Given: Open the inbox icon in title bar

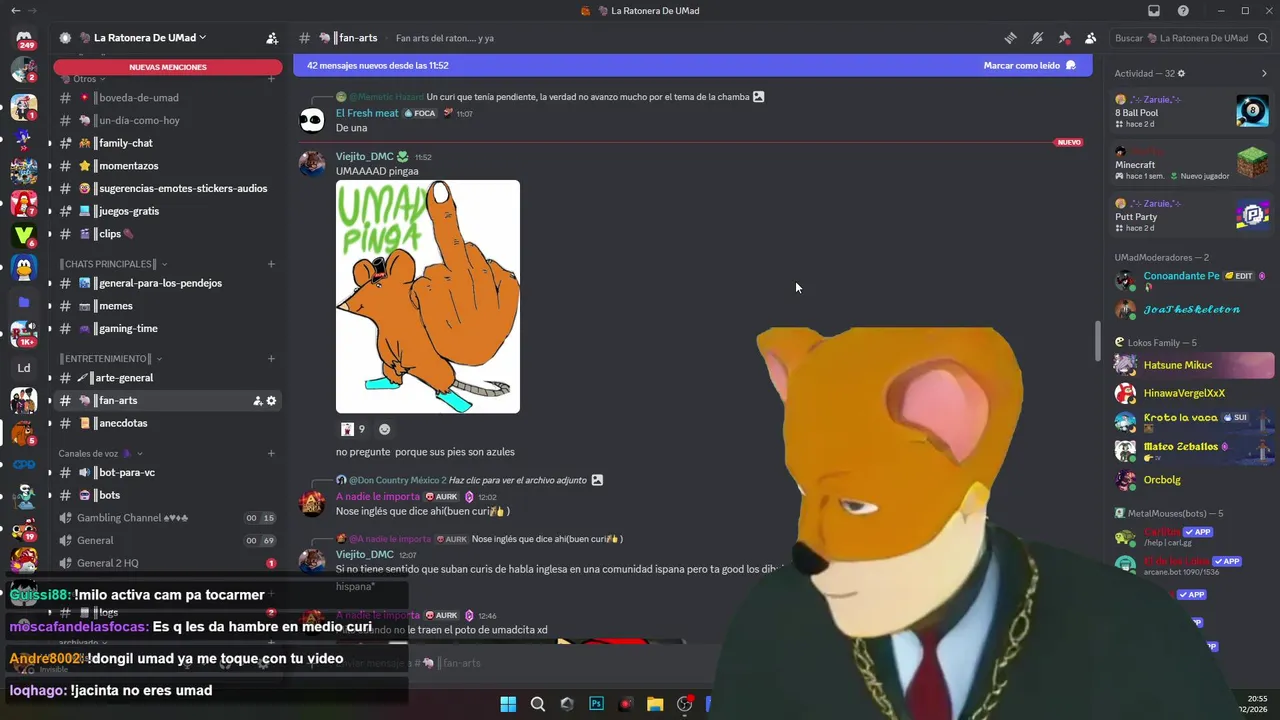Looking at the screenshot, I should pyautogui.click(x=1154, y=11).
